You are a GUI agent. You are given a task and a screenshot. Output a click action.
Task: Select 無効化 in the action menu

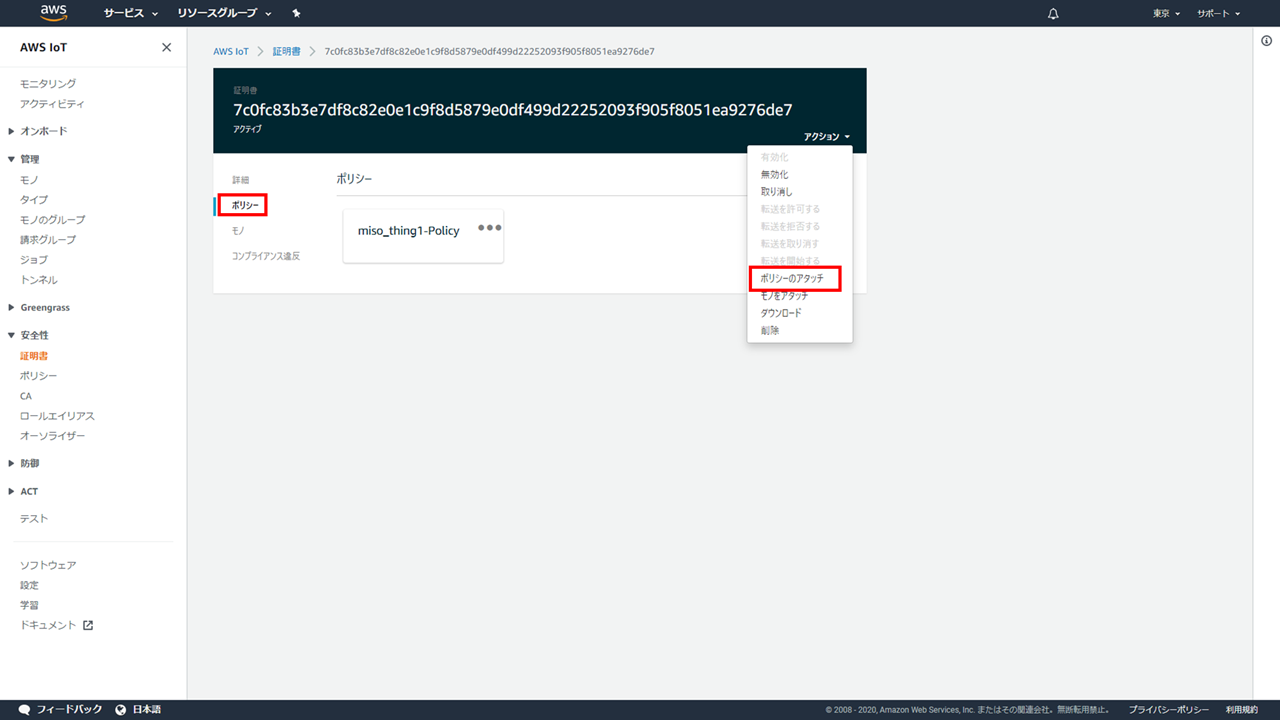[774, 175]
